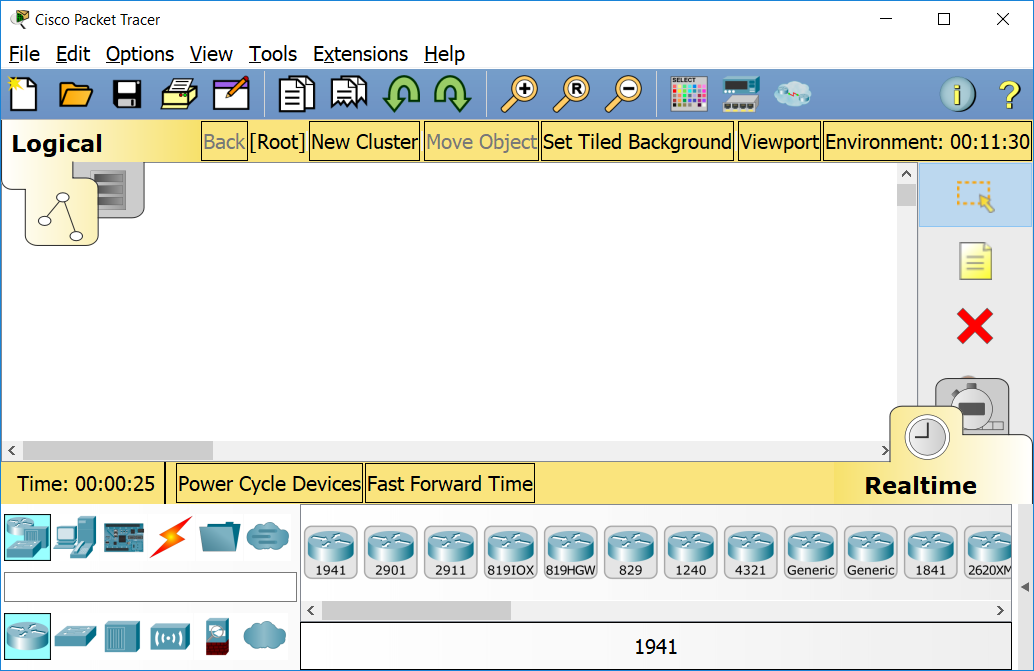Image resolution: width=1034 pixels, height=671 pixels.
Task: Select the Connections lightning bolt category
Action: [x=171, y=538]
